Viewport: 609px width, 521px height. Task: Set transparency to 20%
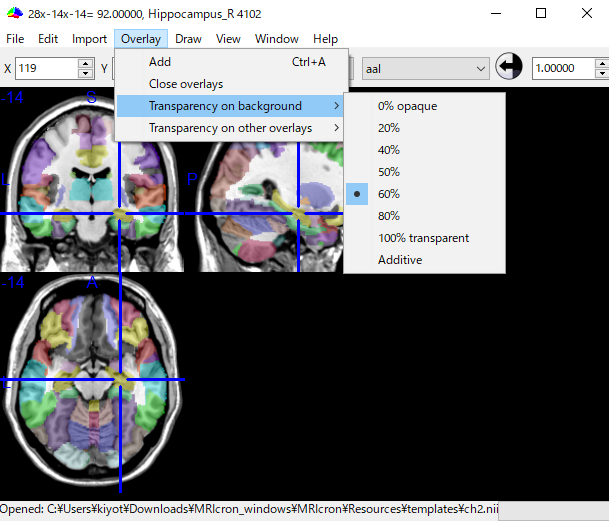[x=389, y=128]
